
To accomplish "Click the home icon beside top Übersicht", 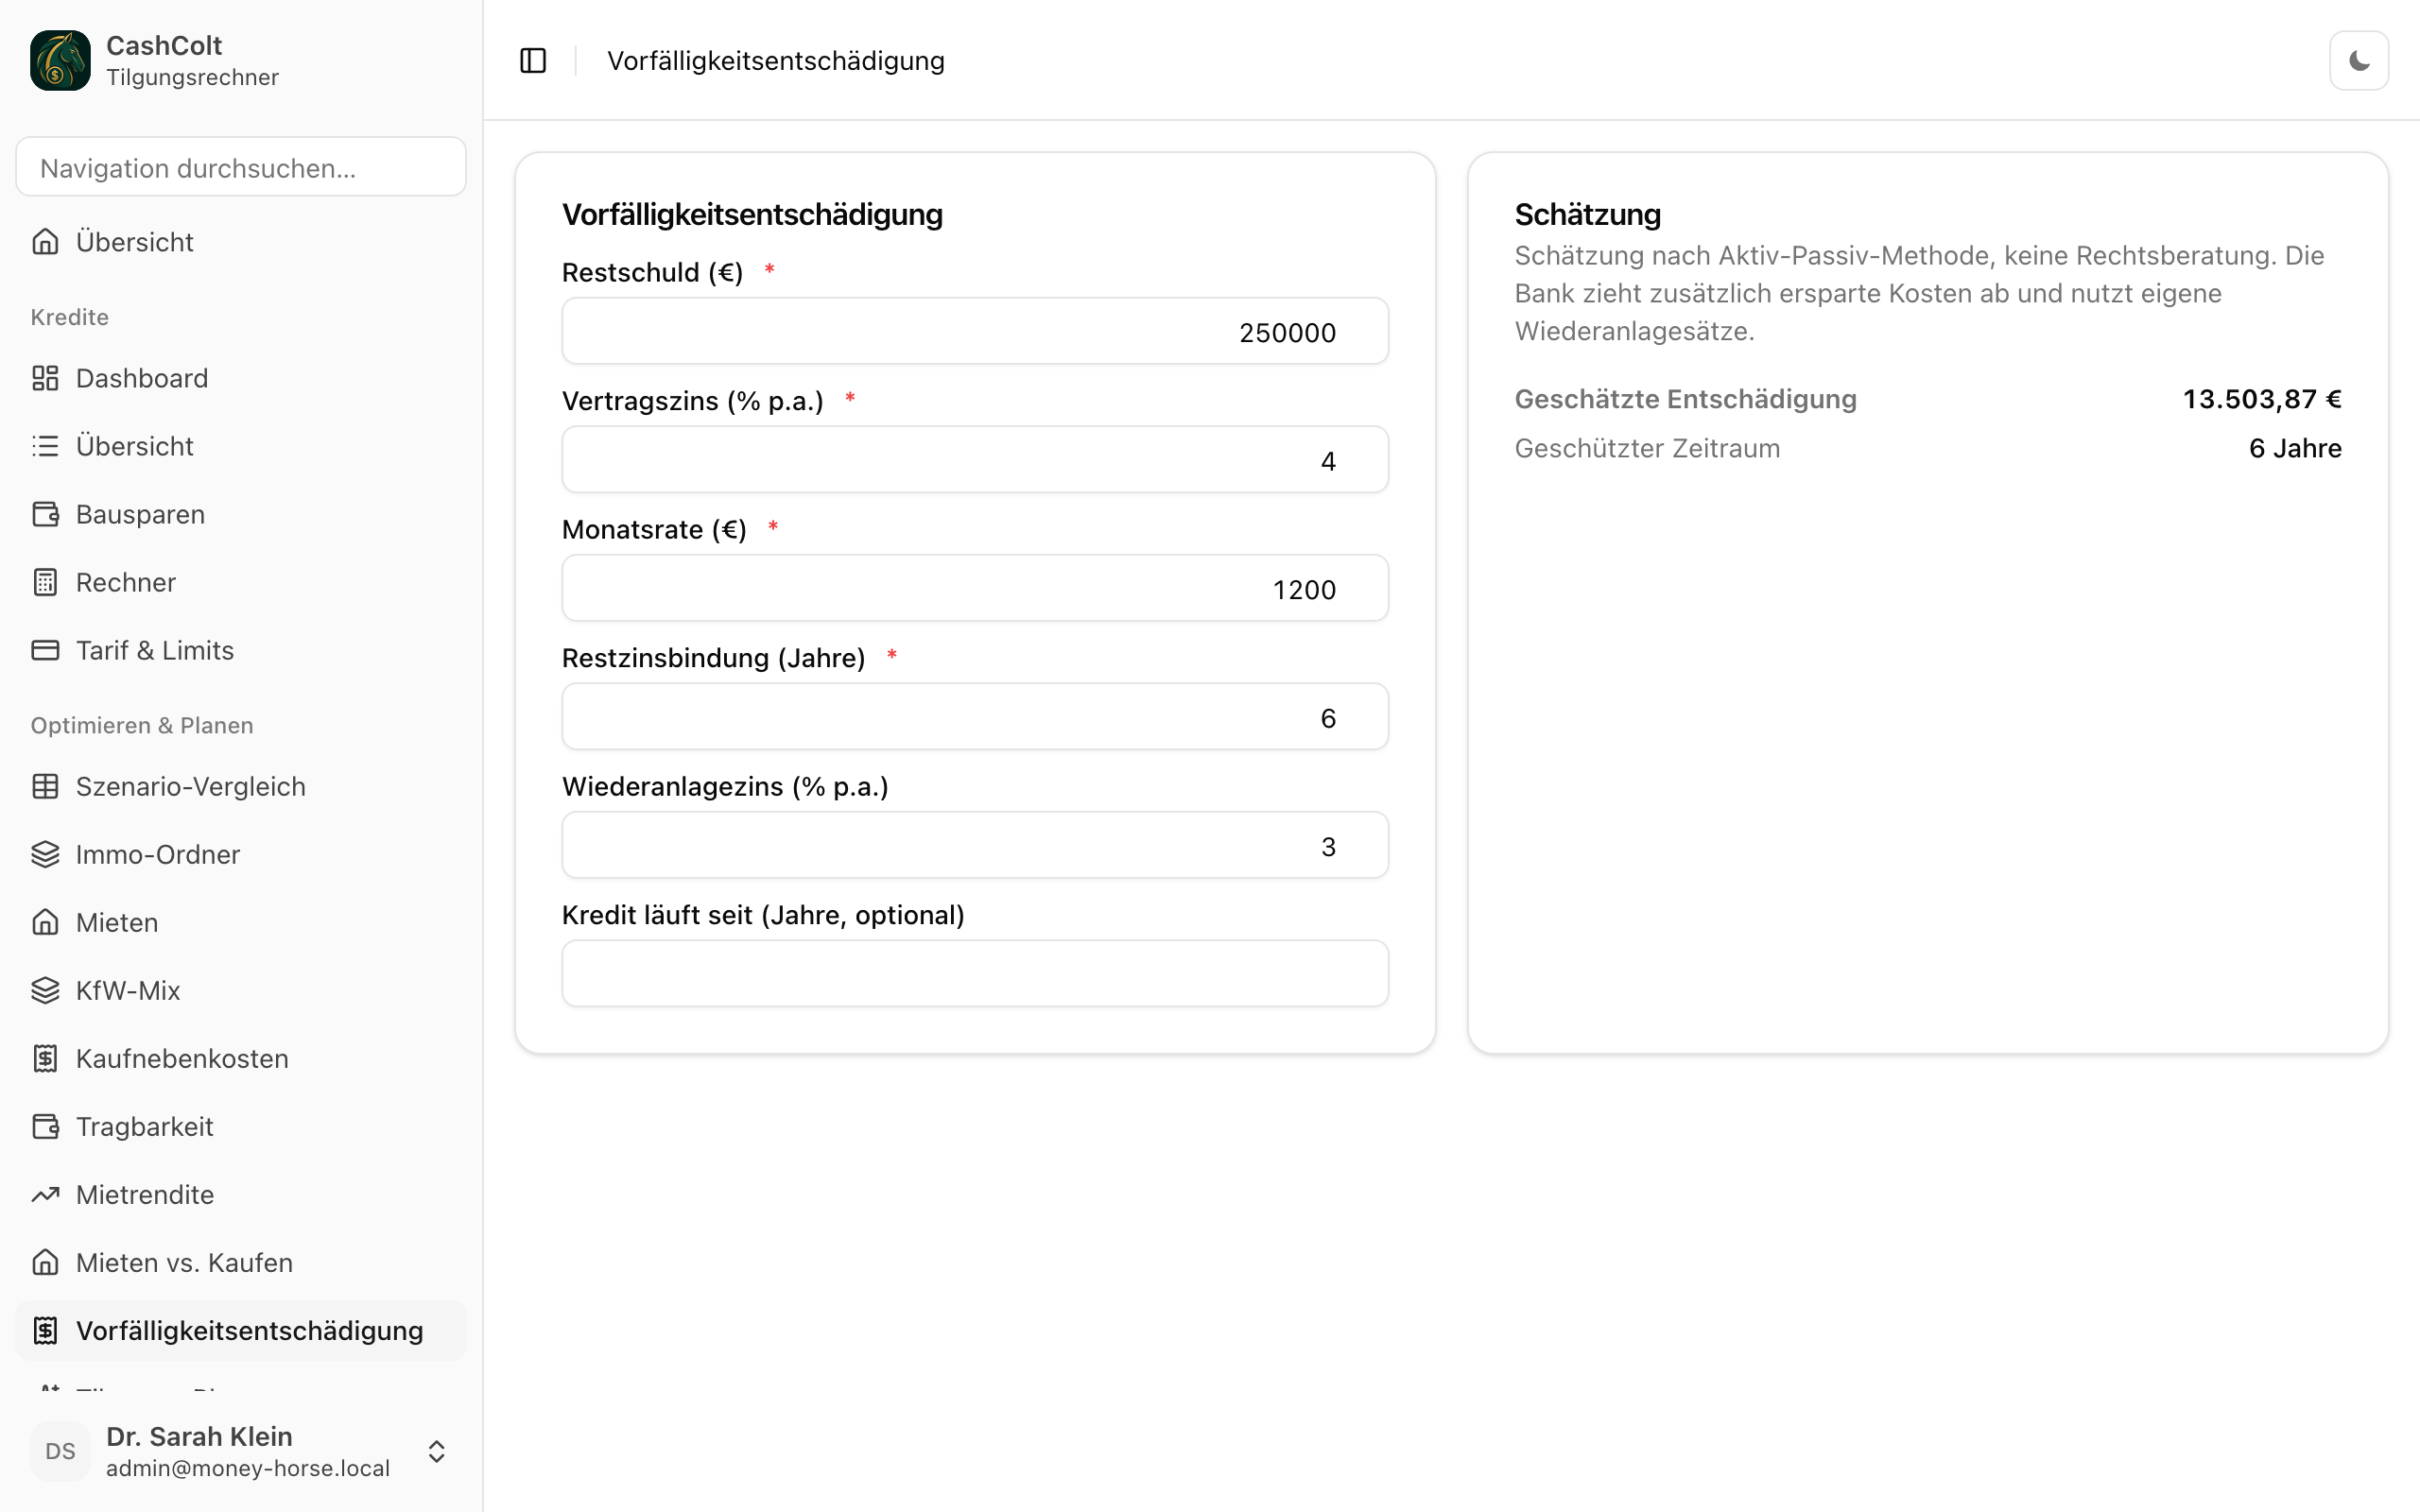I will [x=45, y=242].
